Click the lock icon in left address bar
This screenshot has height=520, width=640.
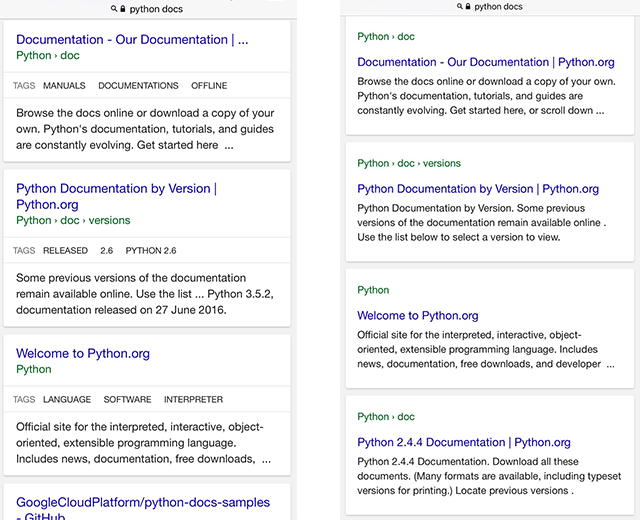[x=123, y=9]
